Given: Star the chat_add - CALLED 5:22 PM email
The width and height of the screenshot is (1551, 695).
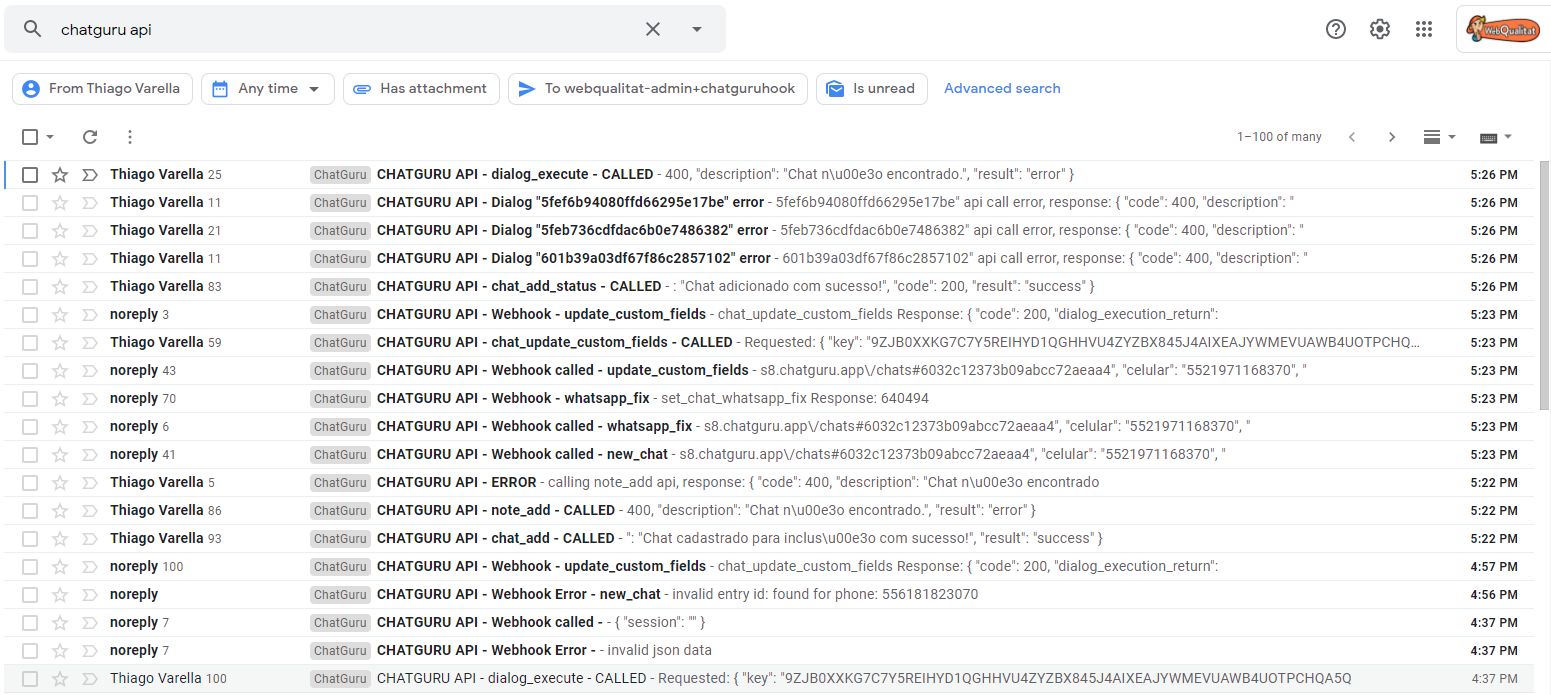Looking at the screenshot, I should (60, 539).
